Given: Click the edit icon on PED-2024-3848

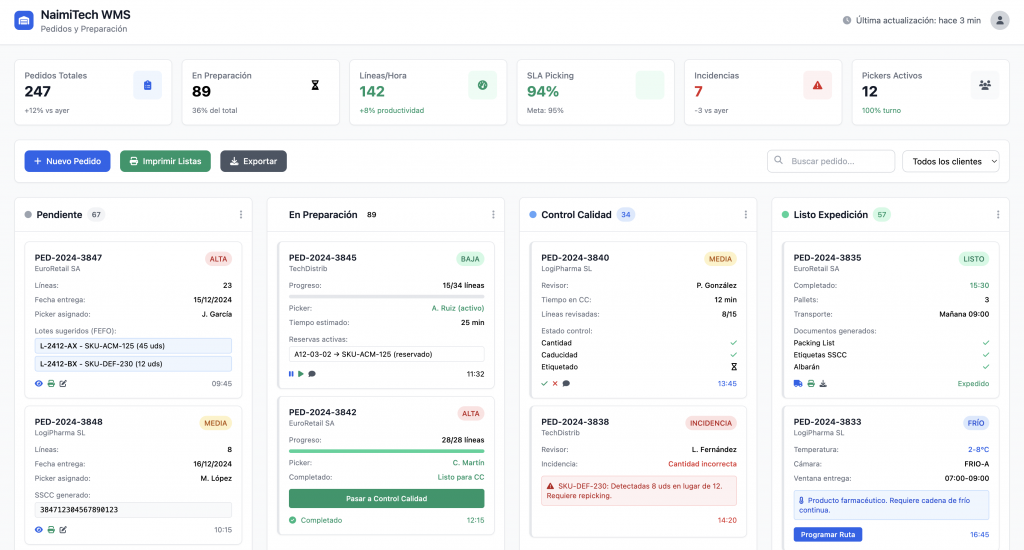Looking at the screenshot, I should point(63,530).
